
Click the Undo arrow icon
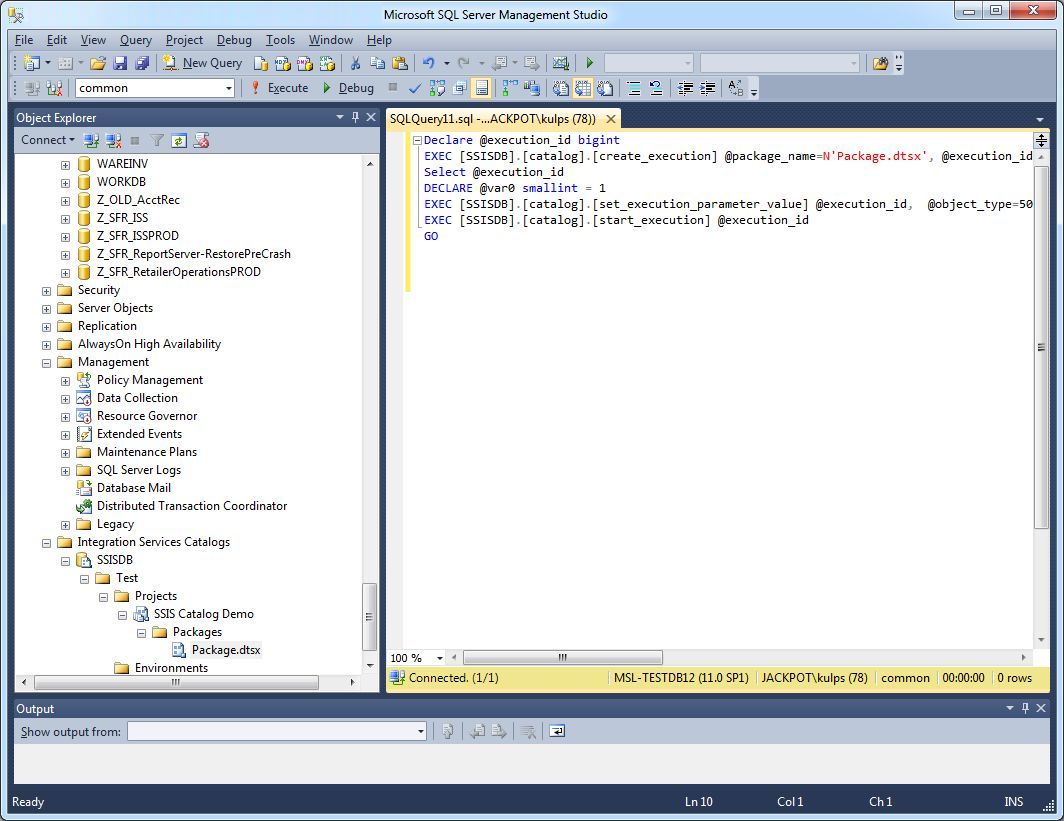(x=428, y=63)
